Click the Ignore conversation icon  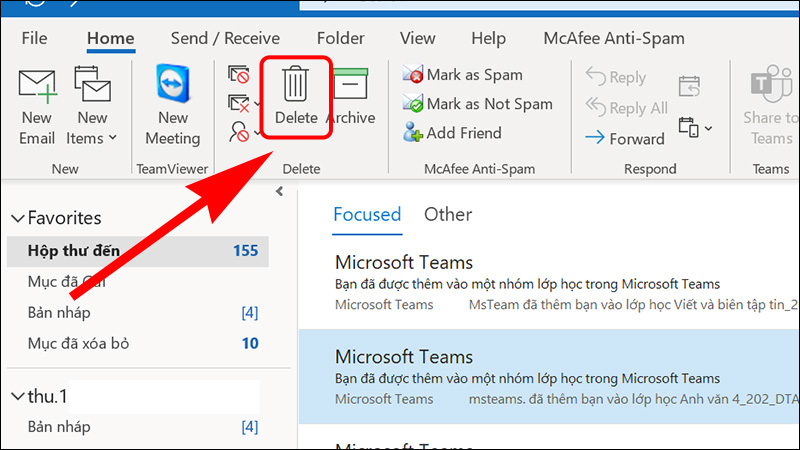tap(238, 74)
